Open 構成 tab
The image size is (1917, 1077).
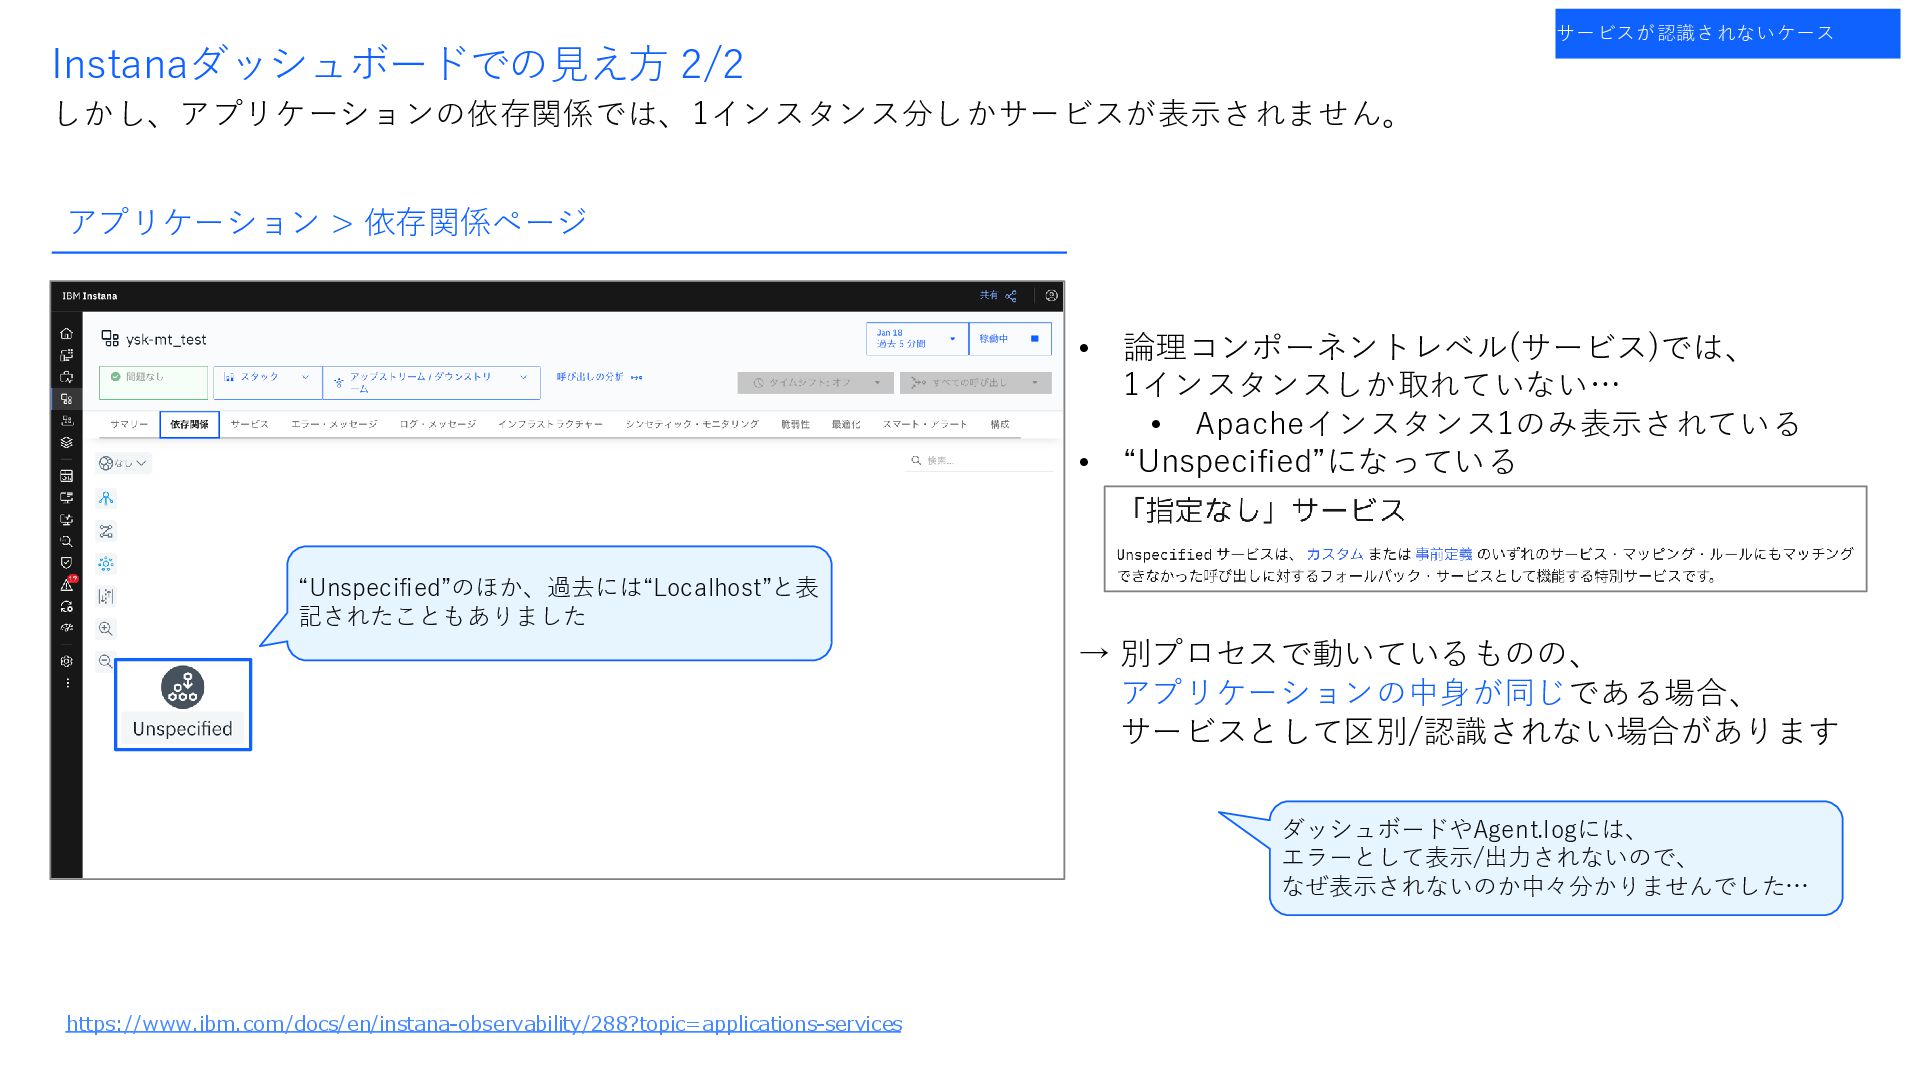point(1000,425)
